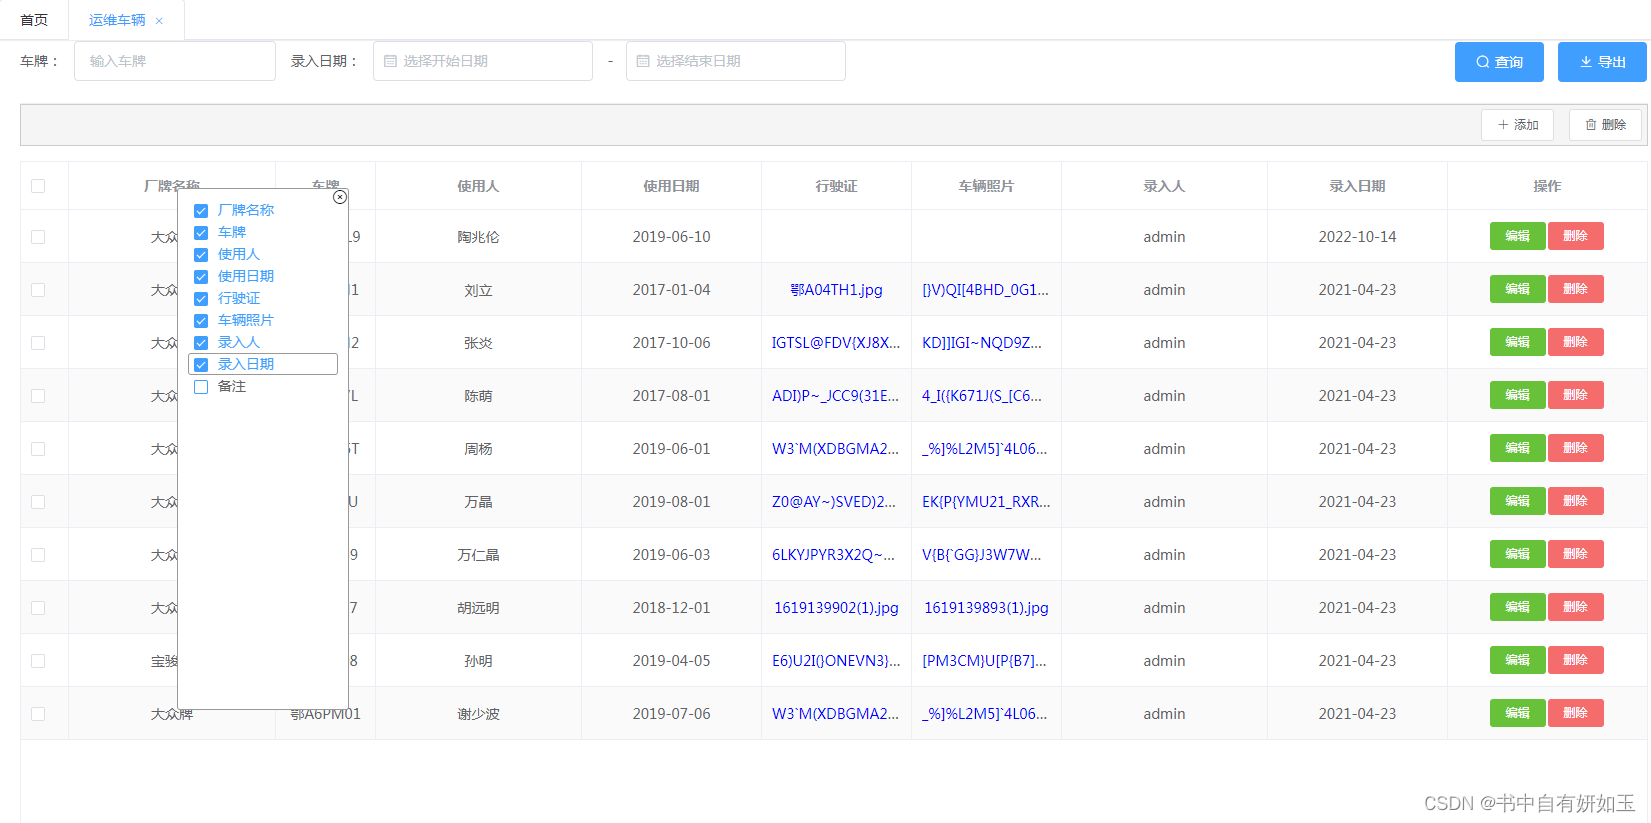
Task: Click 编辑 in 胡远明 row
Action: pos(1517,607)
